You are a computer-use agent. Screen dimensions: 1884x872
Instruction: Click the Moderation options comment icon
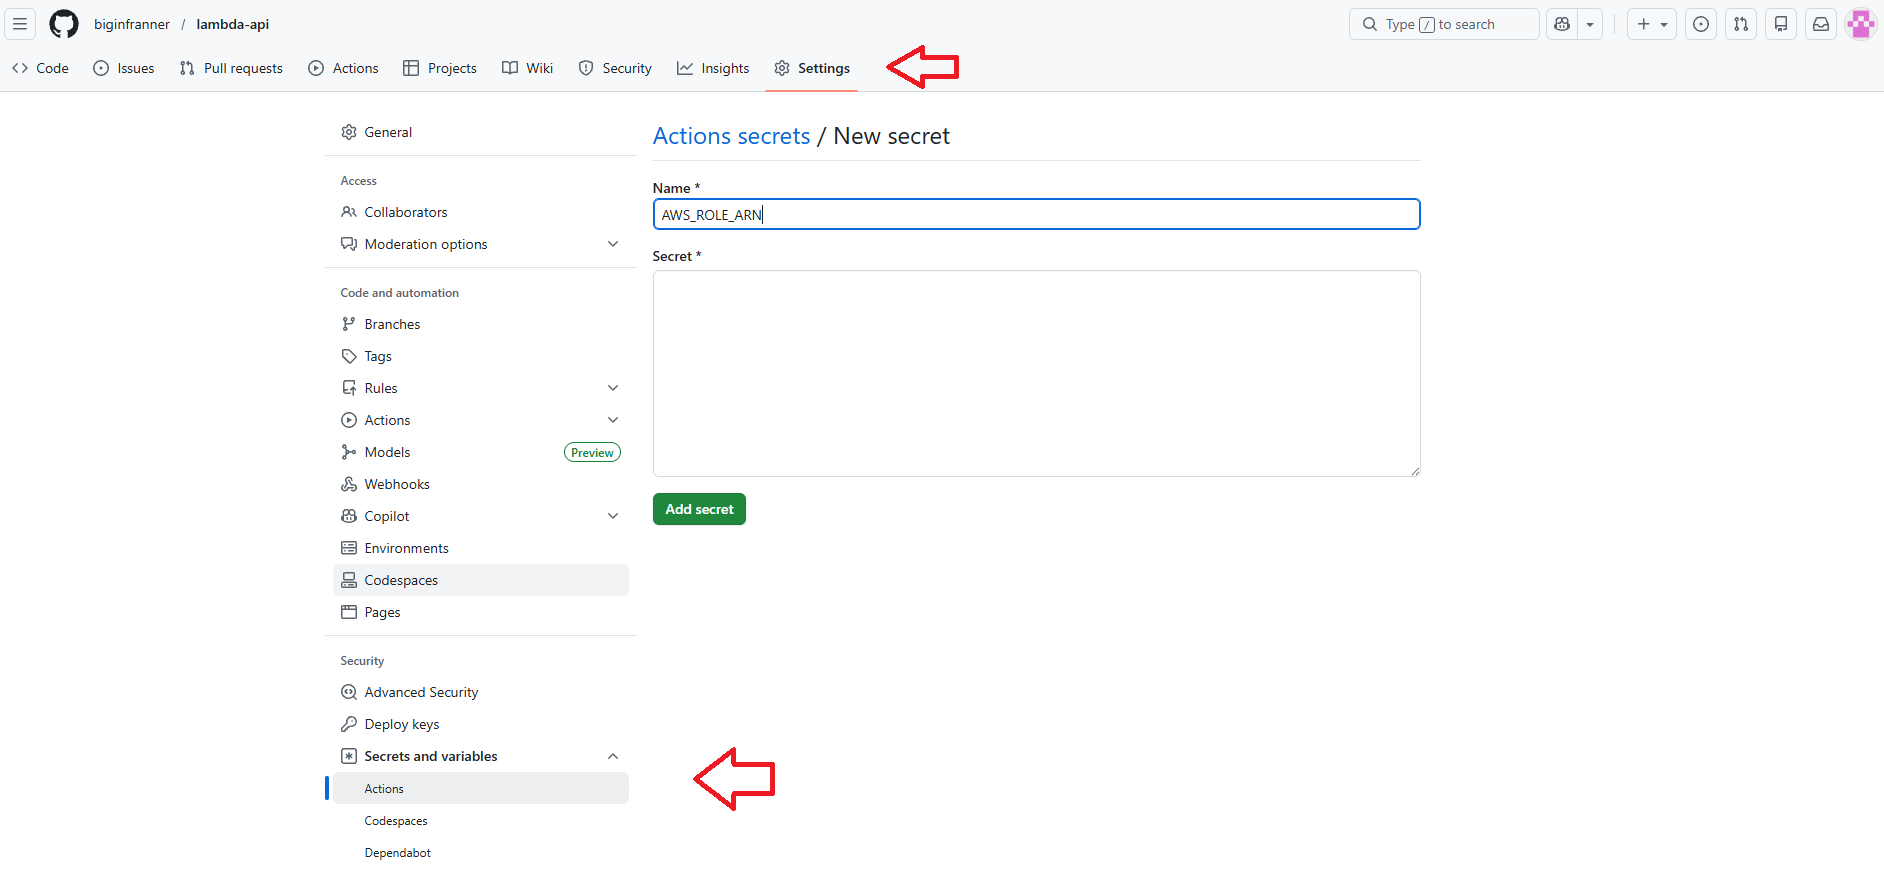click(349, 244)
